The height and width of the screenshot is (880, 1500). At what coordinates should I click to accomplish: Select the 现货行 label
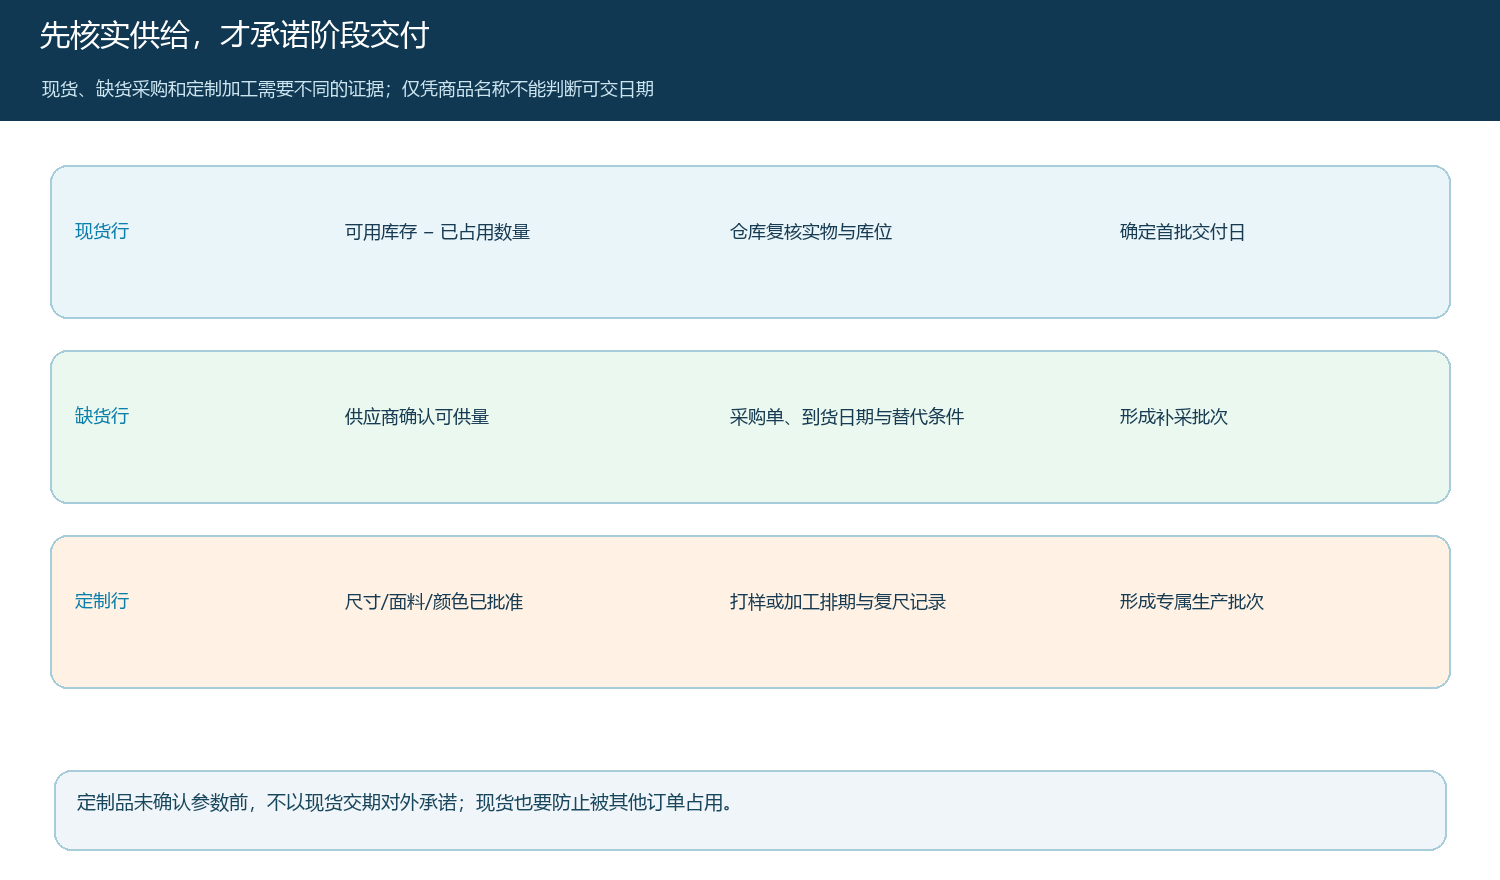click(102, 231)
